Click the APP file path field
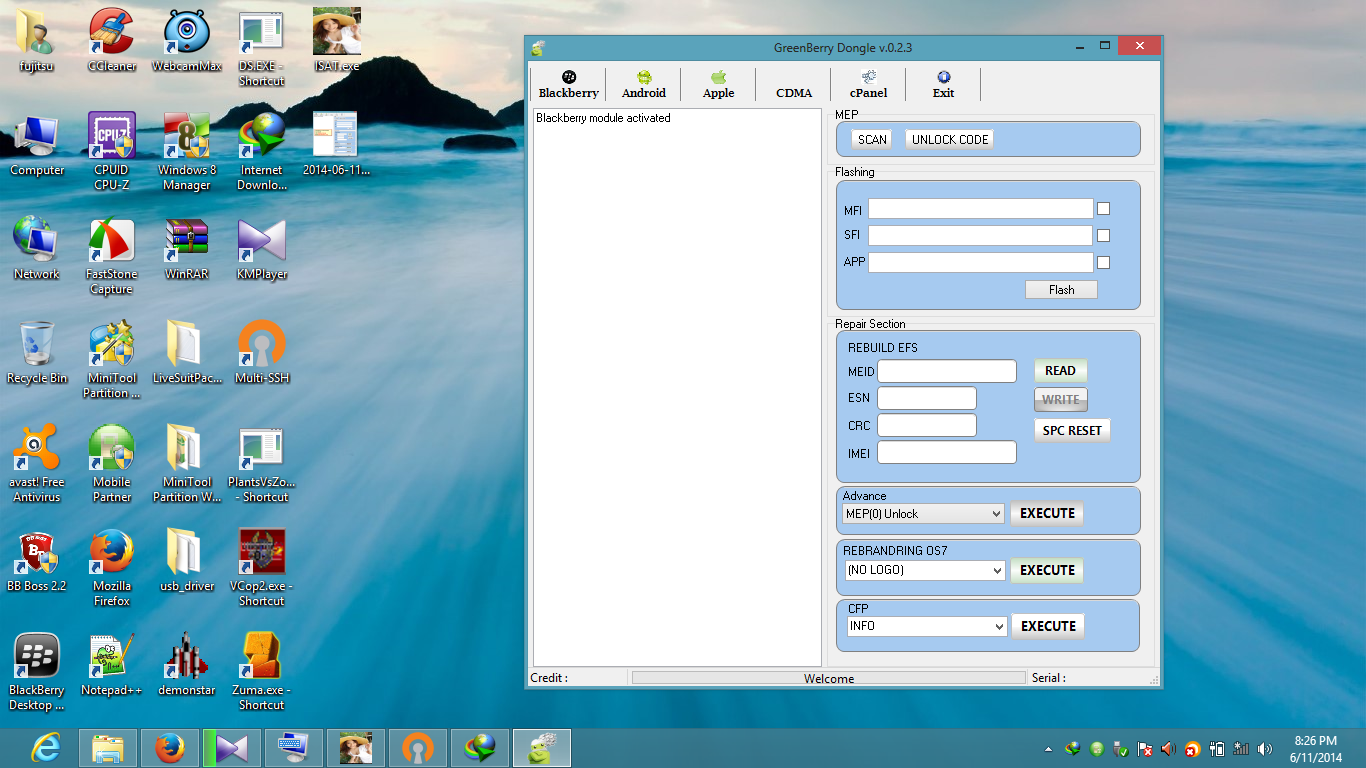 (x=981, y=263)
